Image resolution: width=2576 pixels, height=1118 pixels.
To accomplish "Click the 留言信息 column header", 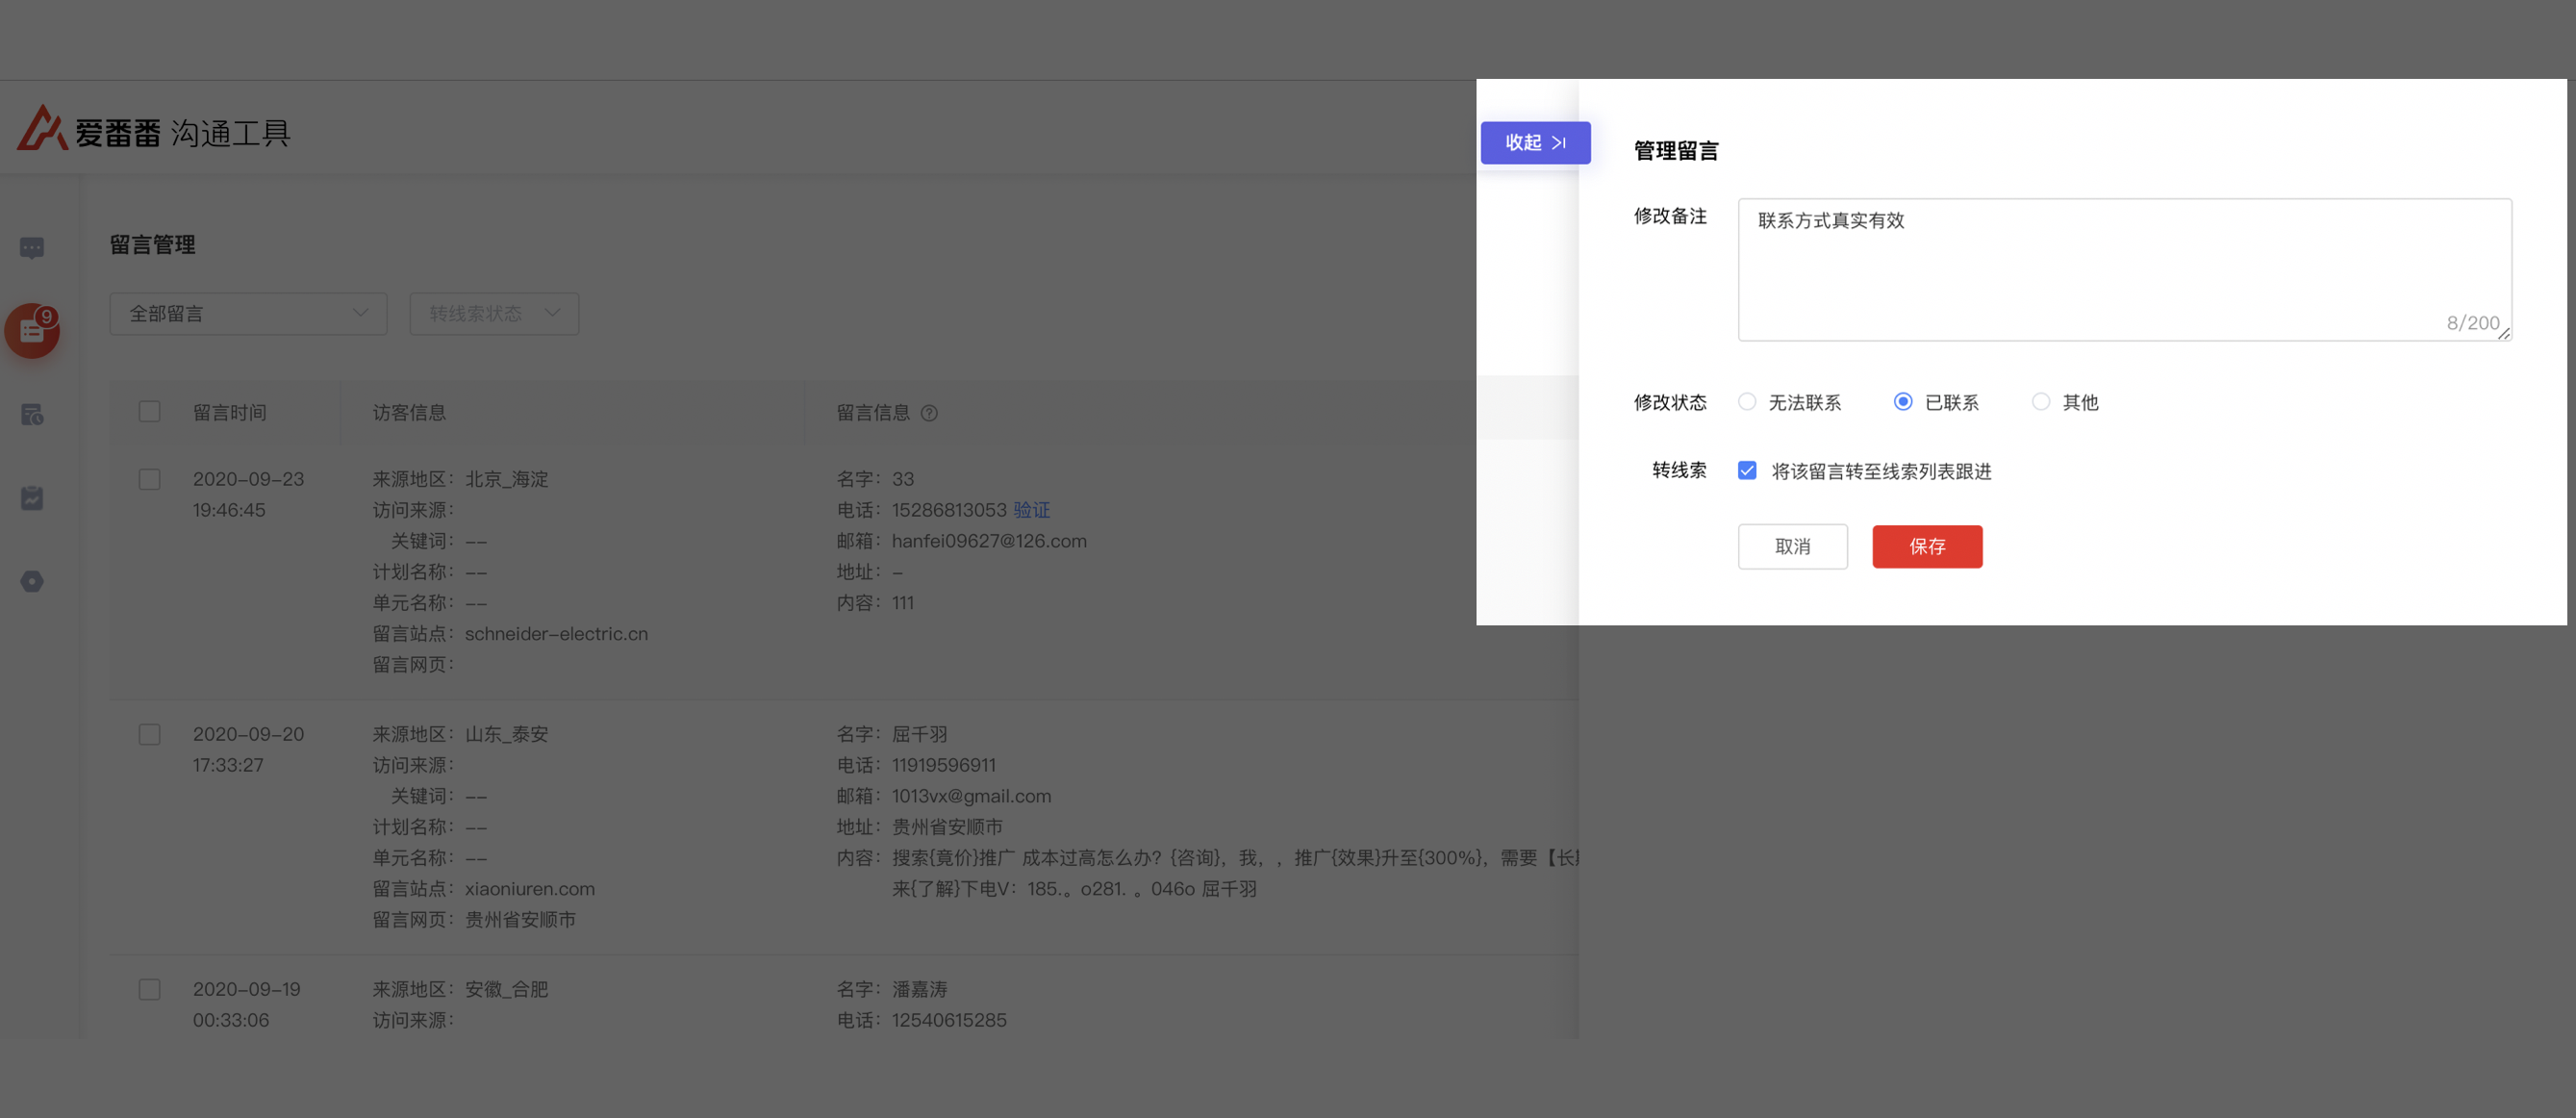I will tap(873, 413).
